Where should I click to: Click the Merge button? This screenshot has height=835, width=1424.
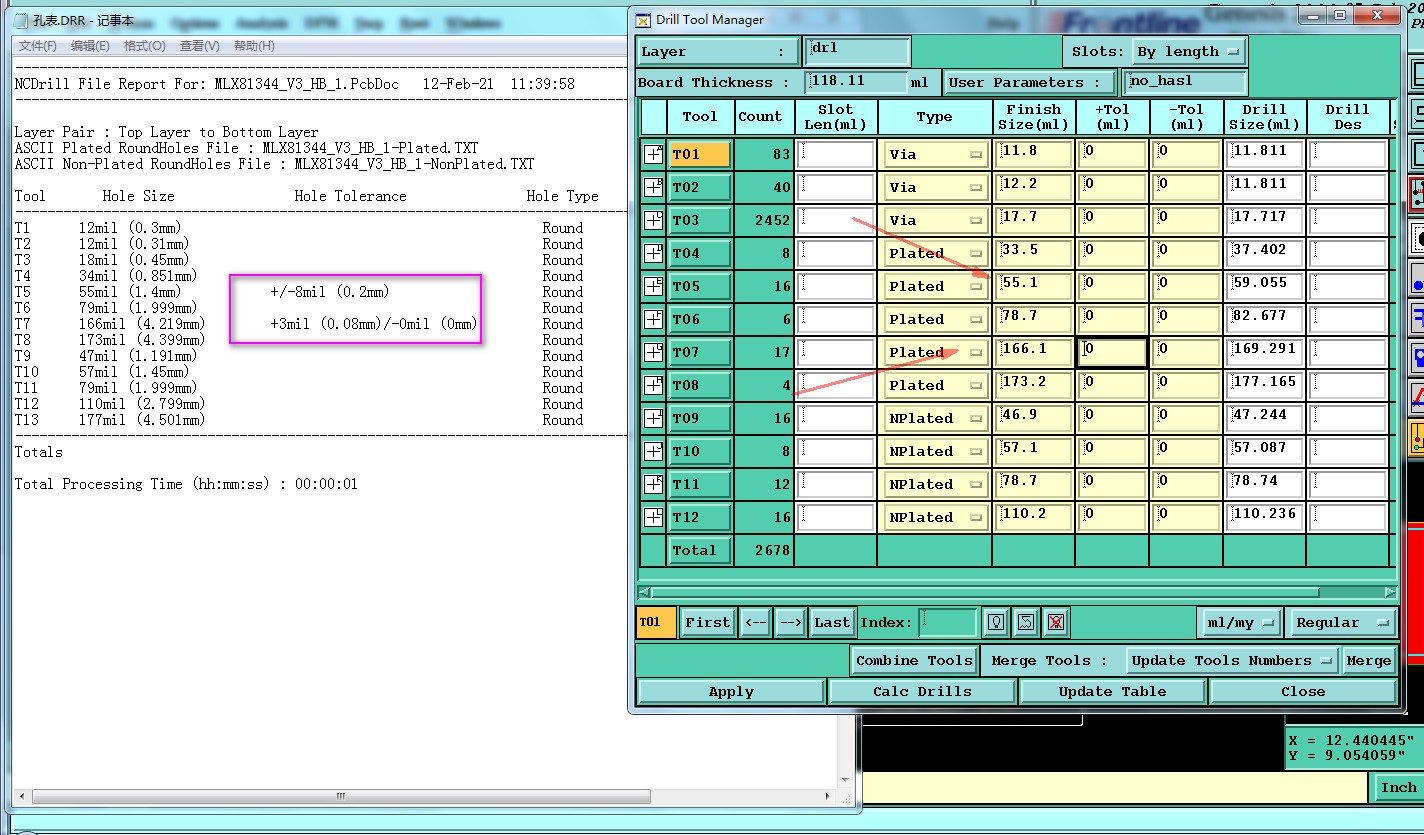point(1368,661)
